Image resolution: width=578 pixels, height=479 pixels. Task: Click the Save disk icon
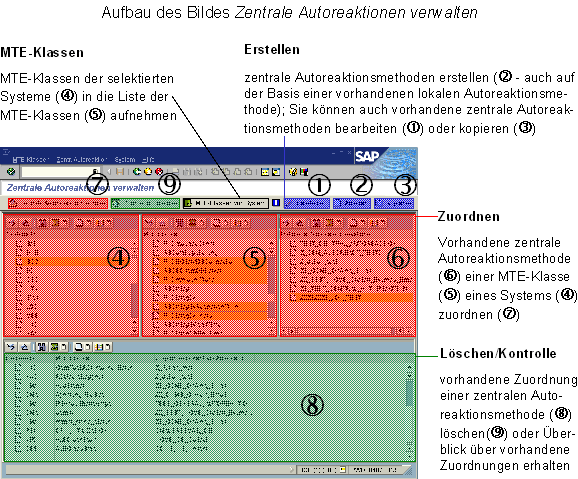(119, 171)
